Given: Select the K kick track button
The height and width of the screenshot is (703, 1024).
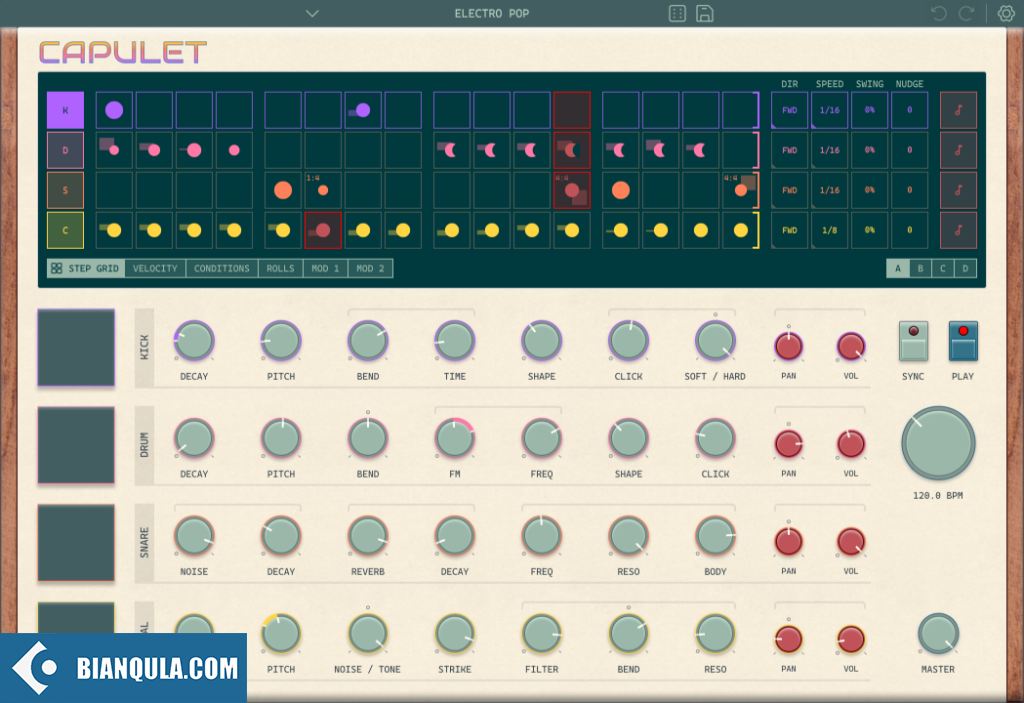Looking at the screenshot, I should (x=65, y=110).
